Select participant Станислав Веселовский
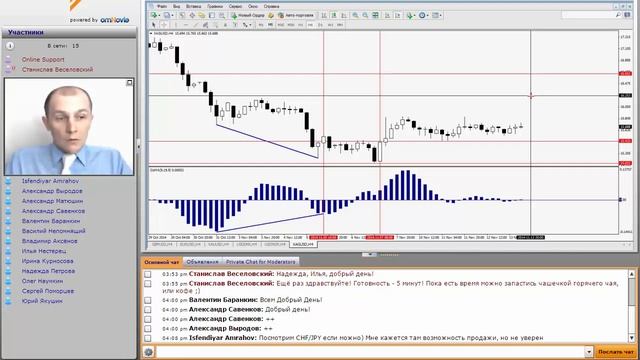Screen dimensions: 640x360 pyautogui.click(x=57, y=69)
